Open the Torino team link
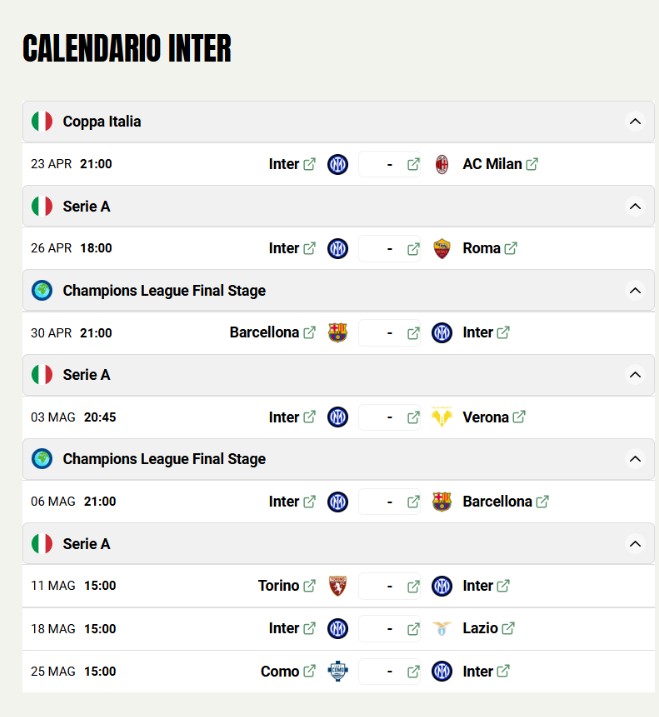Image resolution: width=659 pixels, height=717 pixels. 279,586
